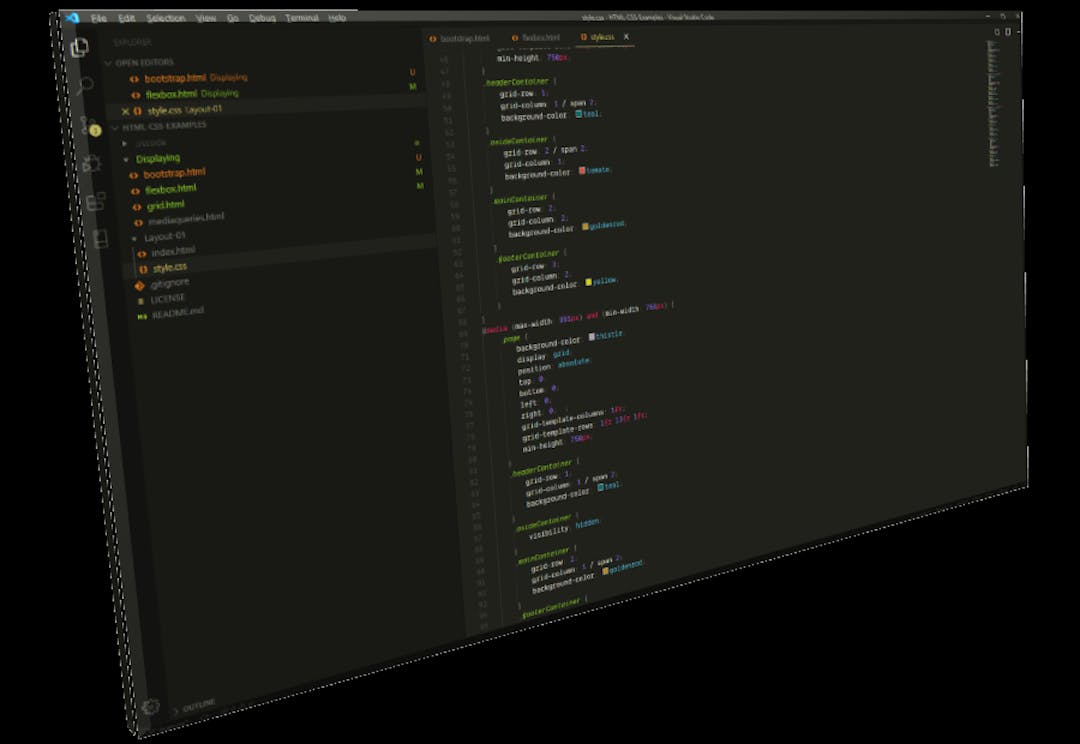
Task: Select the Search icon in the Activity Bar
Action: (86, 86)
